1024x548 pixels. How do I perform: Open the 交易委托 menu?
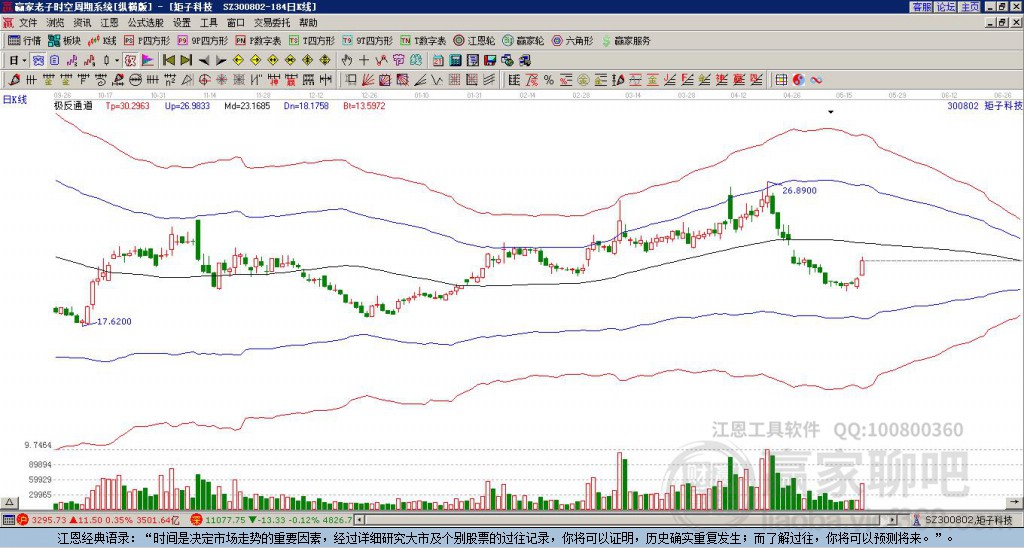click(x=272, y=23)
